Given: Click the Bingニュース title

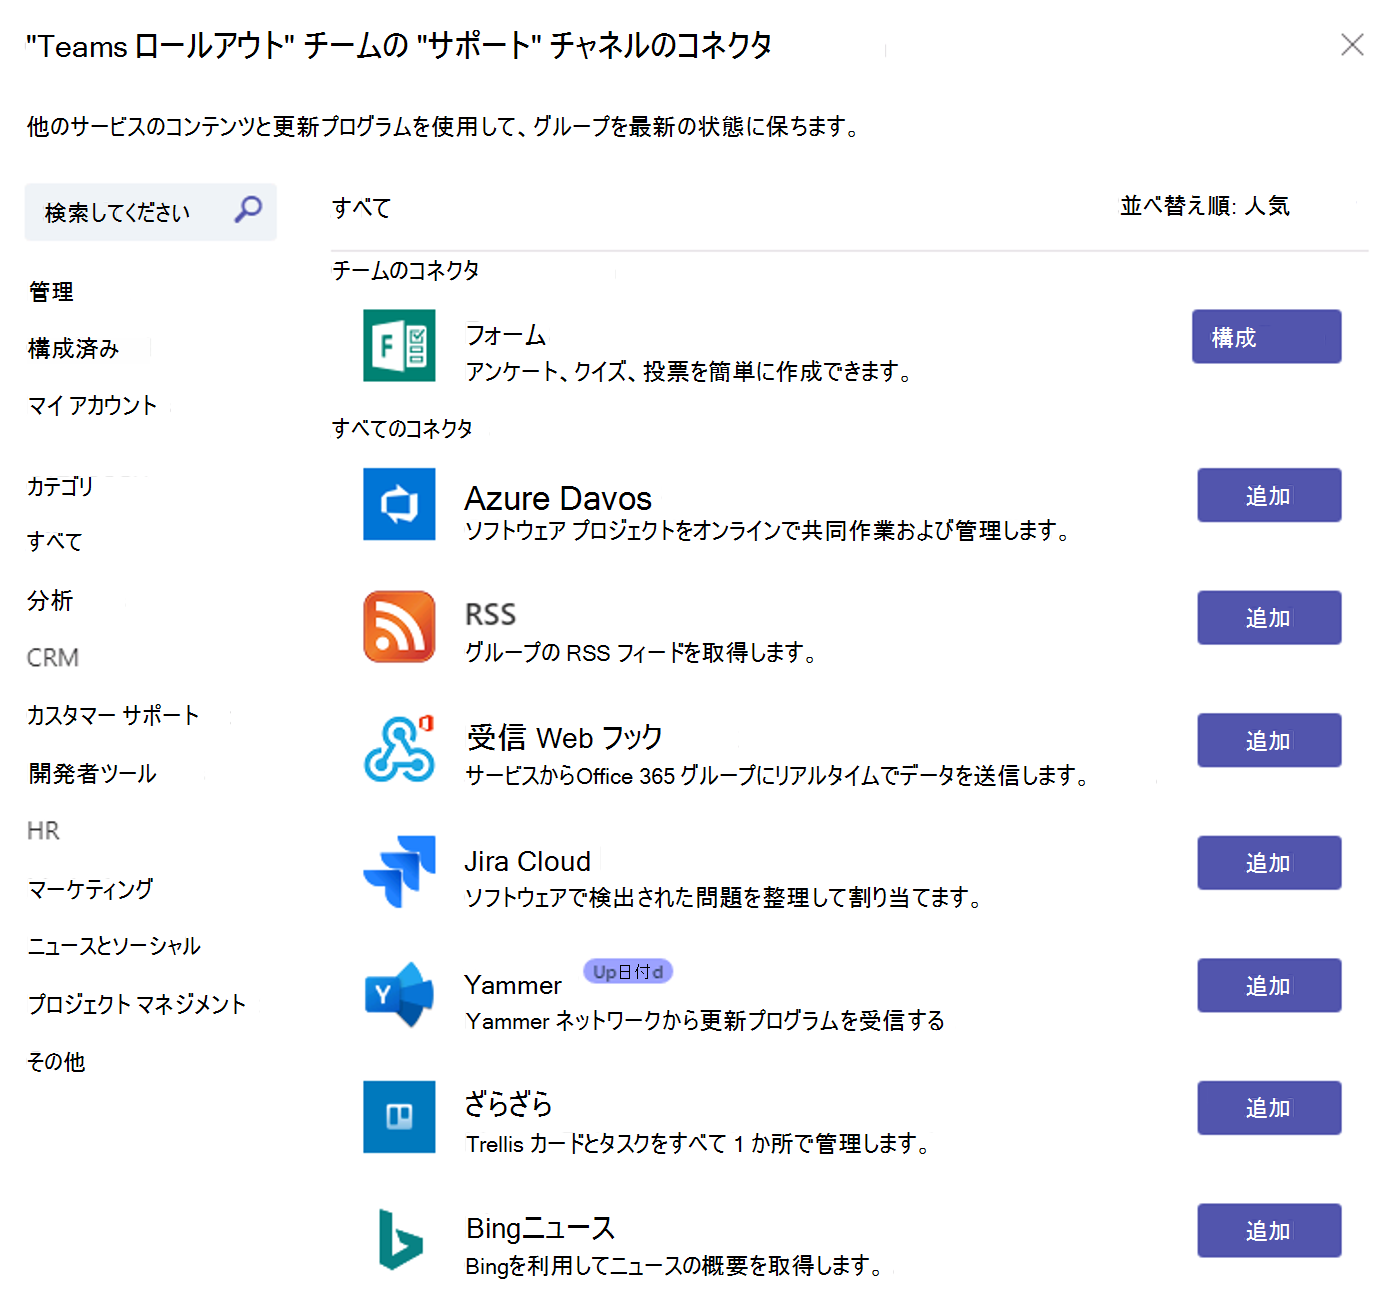Looking at the screenshot, I should 541,1228.
